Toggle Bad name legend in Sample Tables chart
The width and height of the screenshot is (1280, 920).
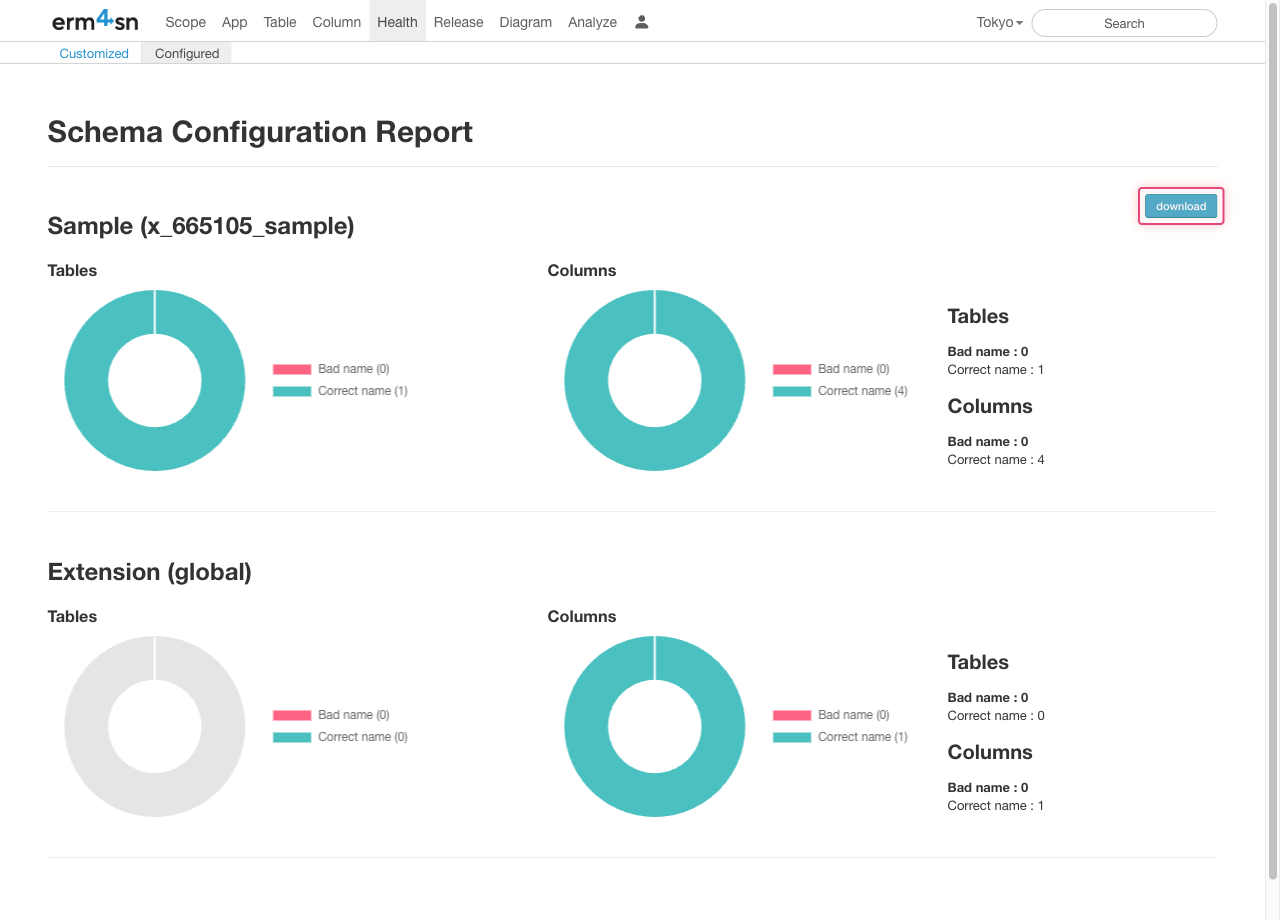coord(331,369)
